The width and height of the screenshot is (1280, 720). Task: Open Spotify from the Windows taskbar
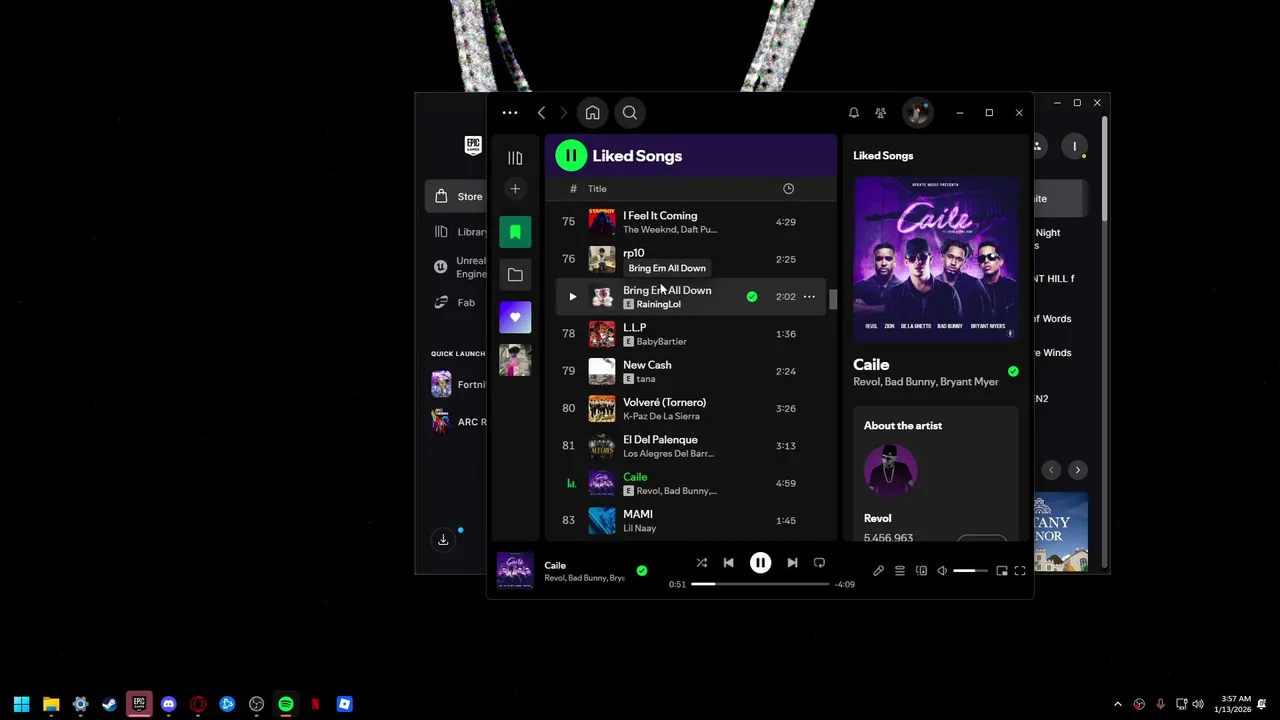click(286, 704)
